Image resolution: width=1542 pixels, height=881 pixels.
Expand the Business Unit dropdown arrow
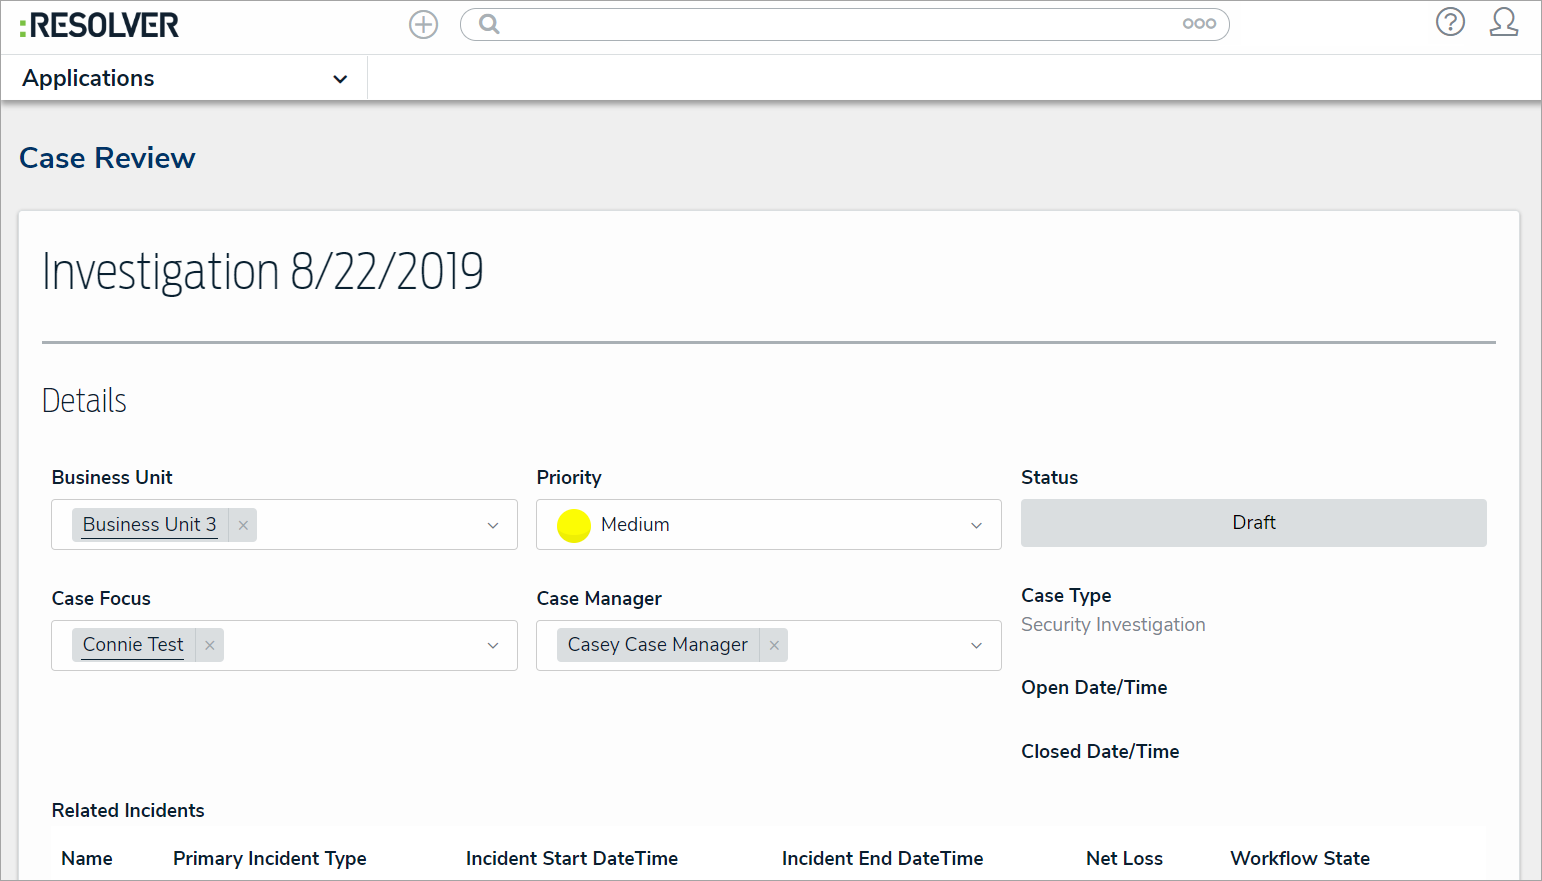(x=493, y=525)
